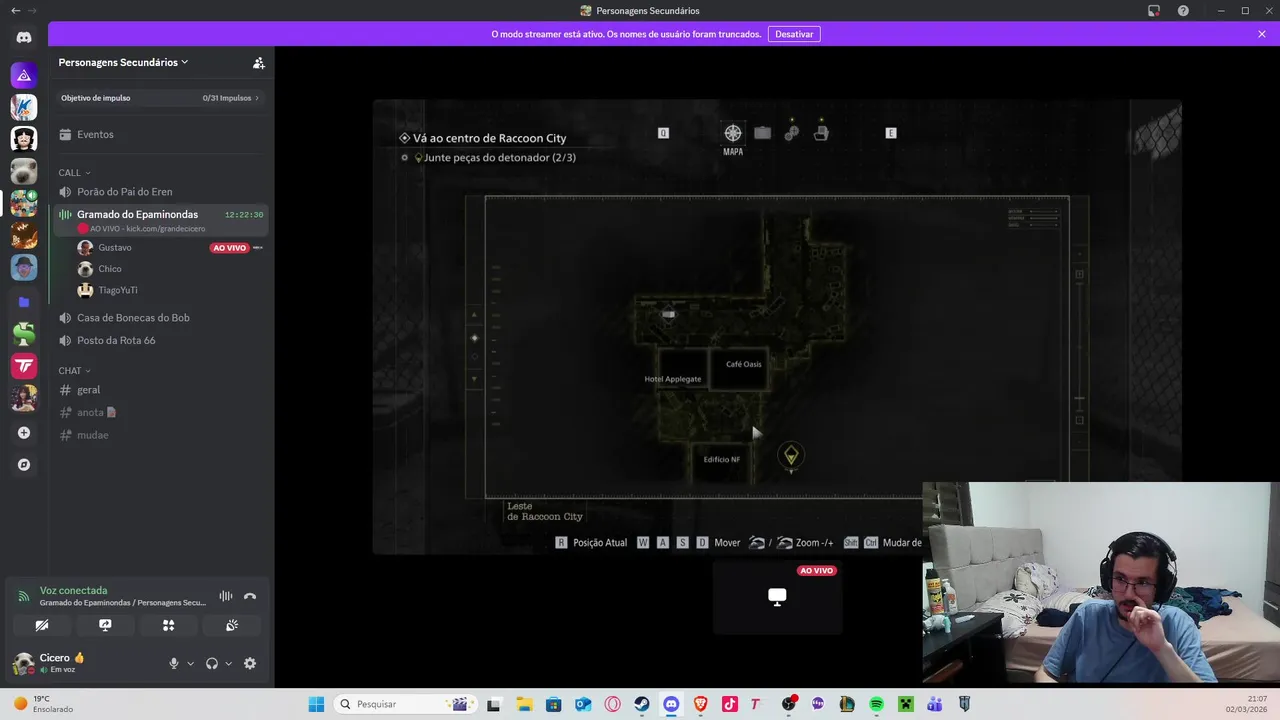
Task: Expand the Objetivo de impulso boost goal
Action: point(161,98)
